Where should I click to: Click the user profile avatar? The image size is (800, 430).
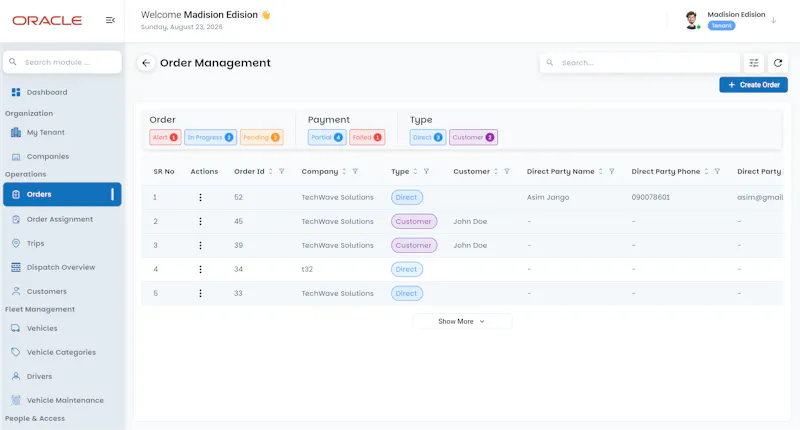click(x=691, y=20)
